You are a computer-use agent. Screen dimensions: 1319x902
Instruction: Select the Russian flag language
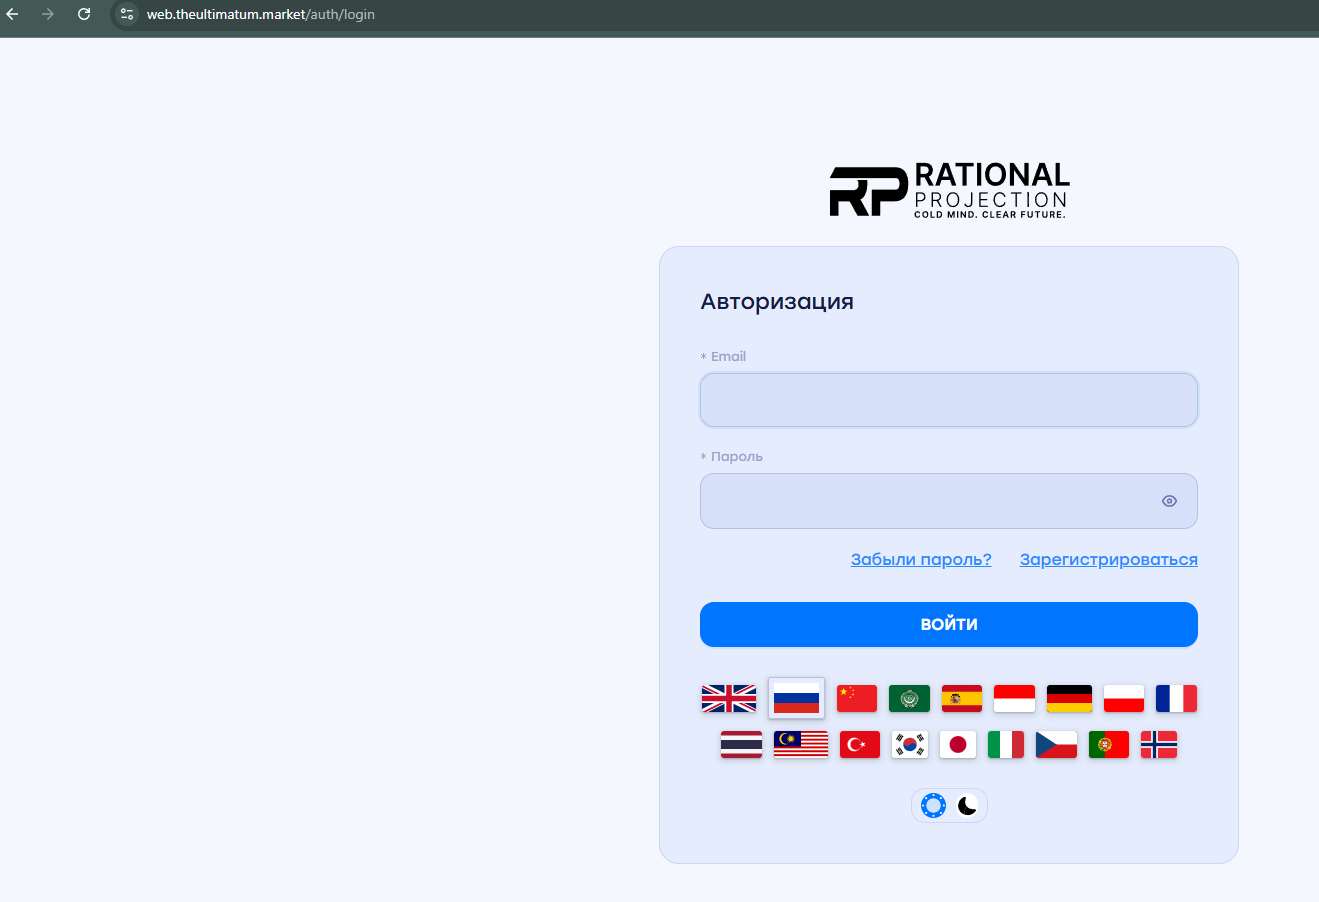pos(796,698)
